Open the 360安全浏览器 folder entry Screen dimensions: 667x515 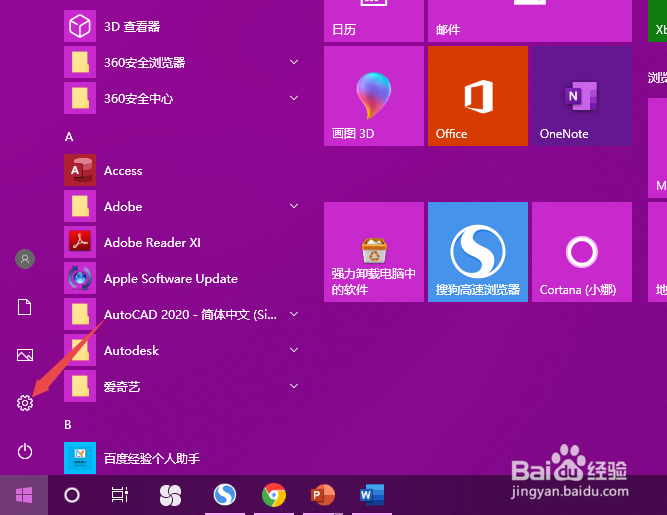point(182,62)
